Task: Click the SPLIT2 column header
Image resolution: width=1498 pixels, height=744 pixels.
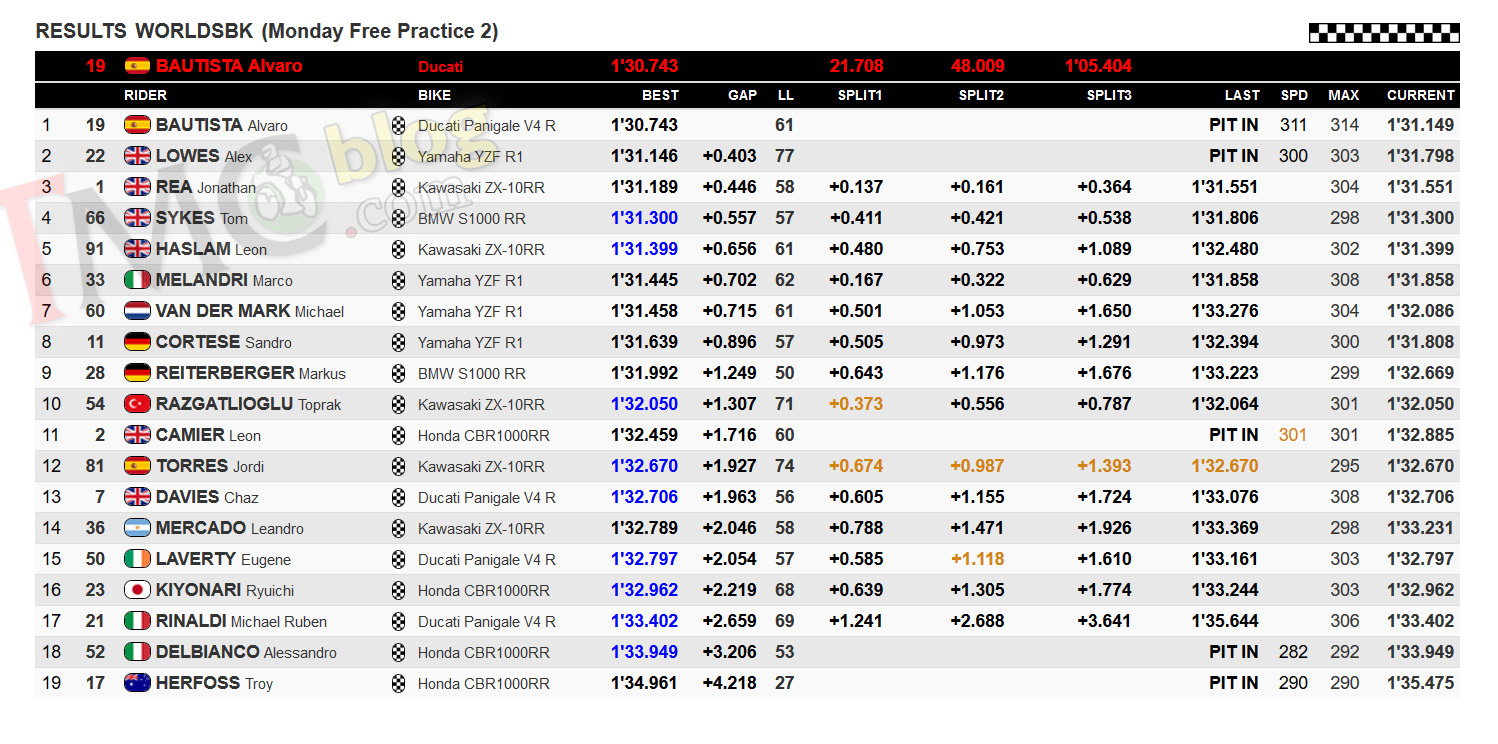Action: point(981,95)
